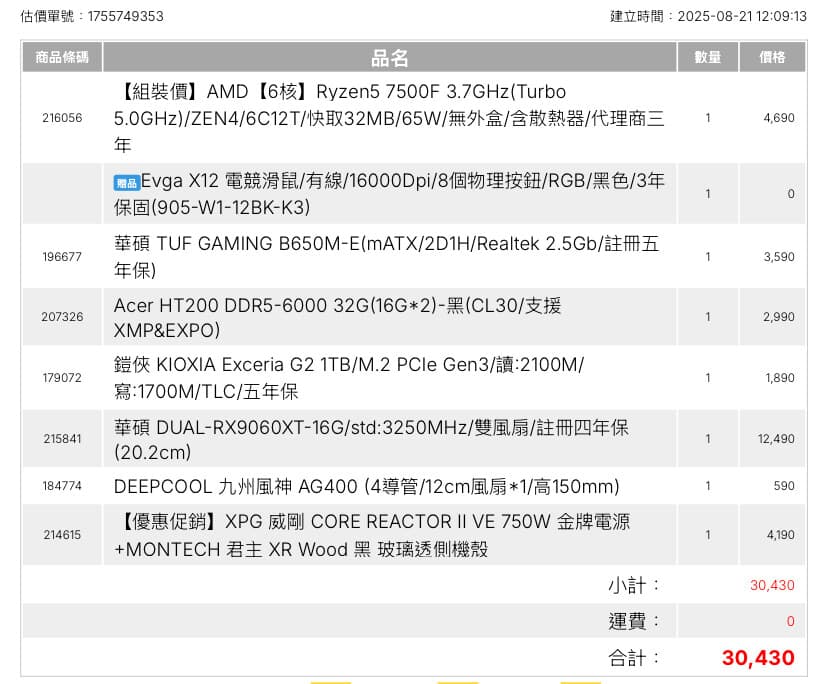Click the 合計 label

pyautogui.click(x=634, y=658)
